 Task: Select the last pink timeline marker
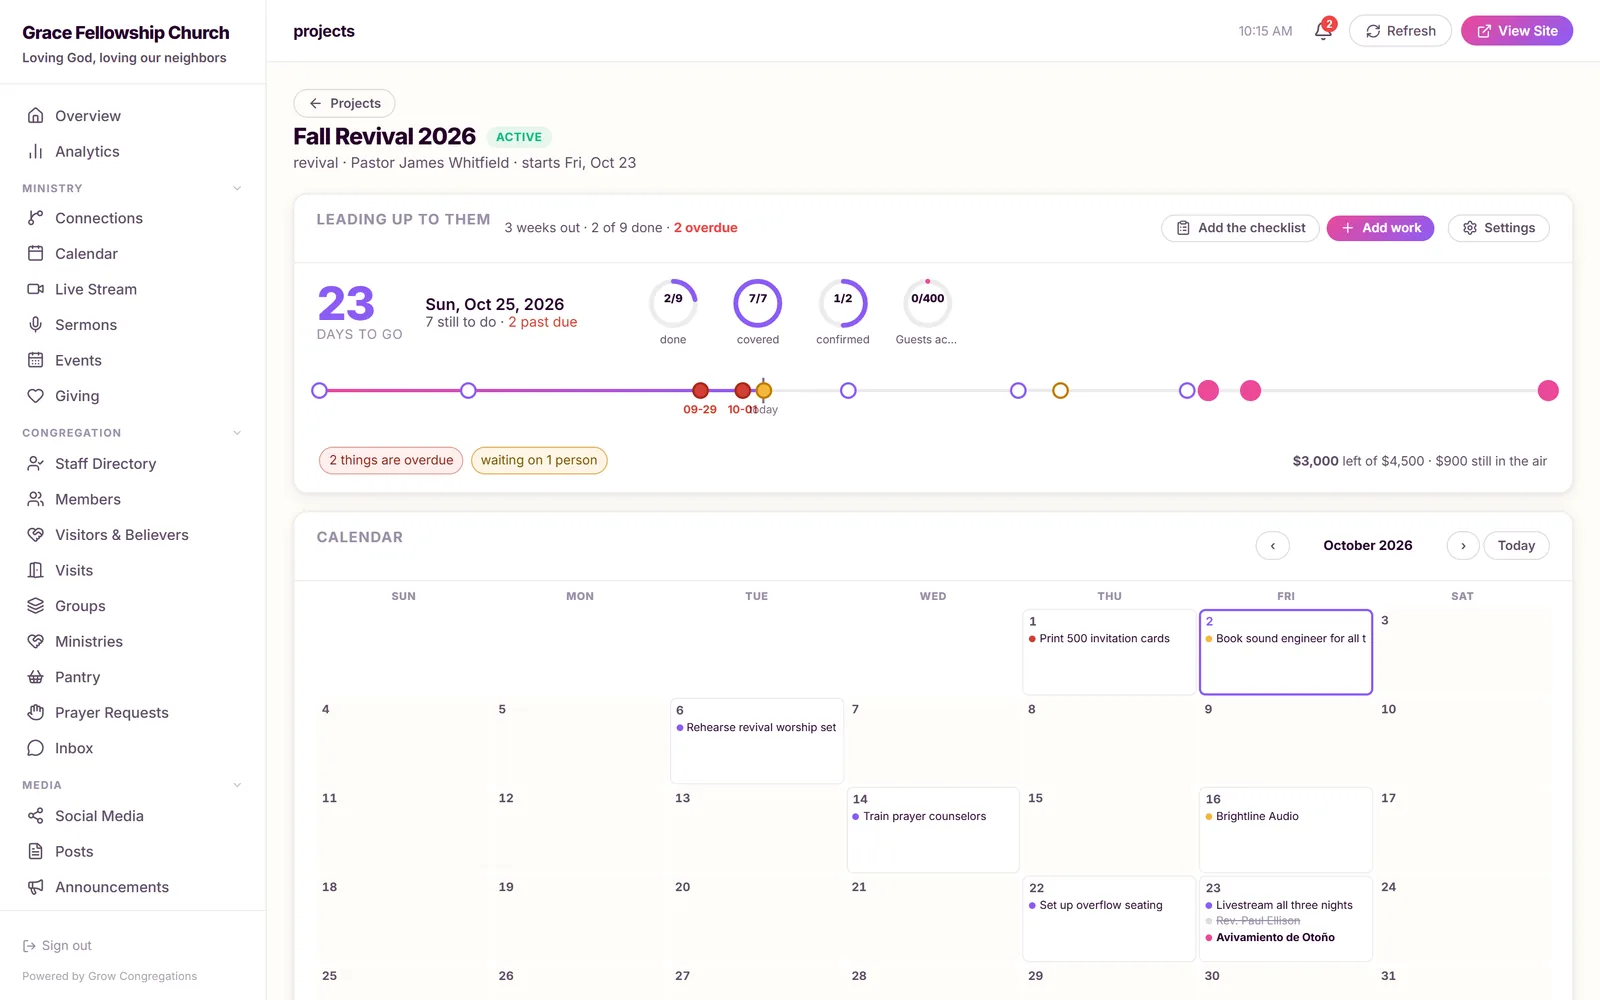tap(1548, 391)
